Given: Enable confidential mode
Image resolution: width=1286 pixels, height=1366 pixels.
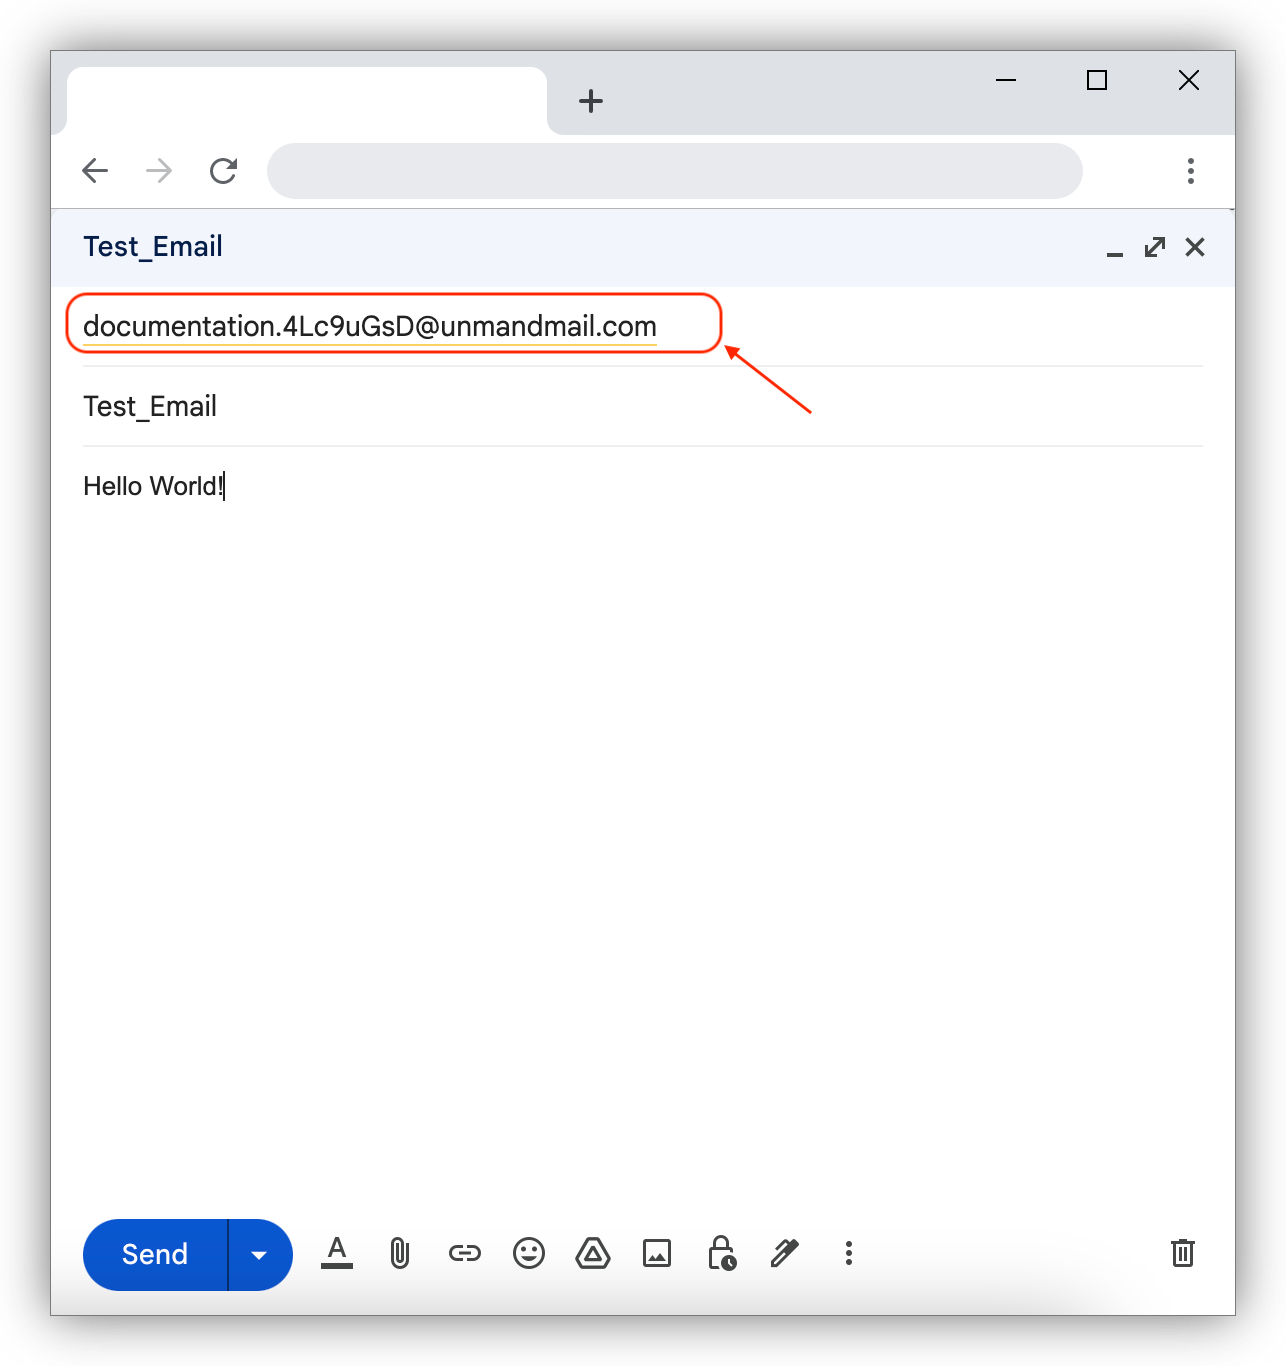Looking at the screenshot, I should [722, 1254].
